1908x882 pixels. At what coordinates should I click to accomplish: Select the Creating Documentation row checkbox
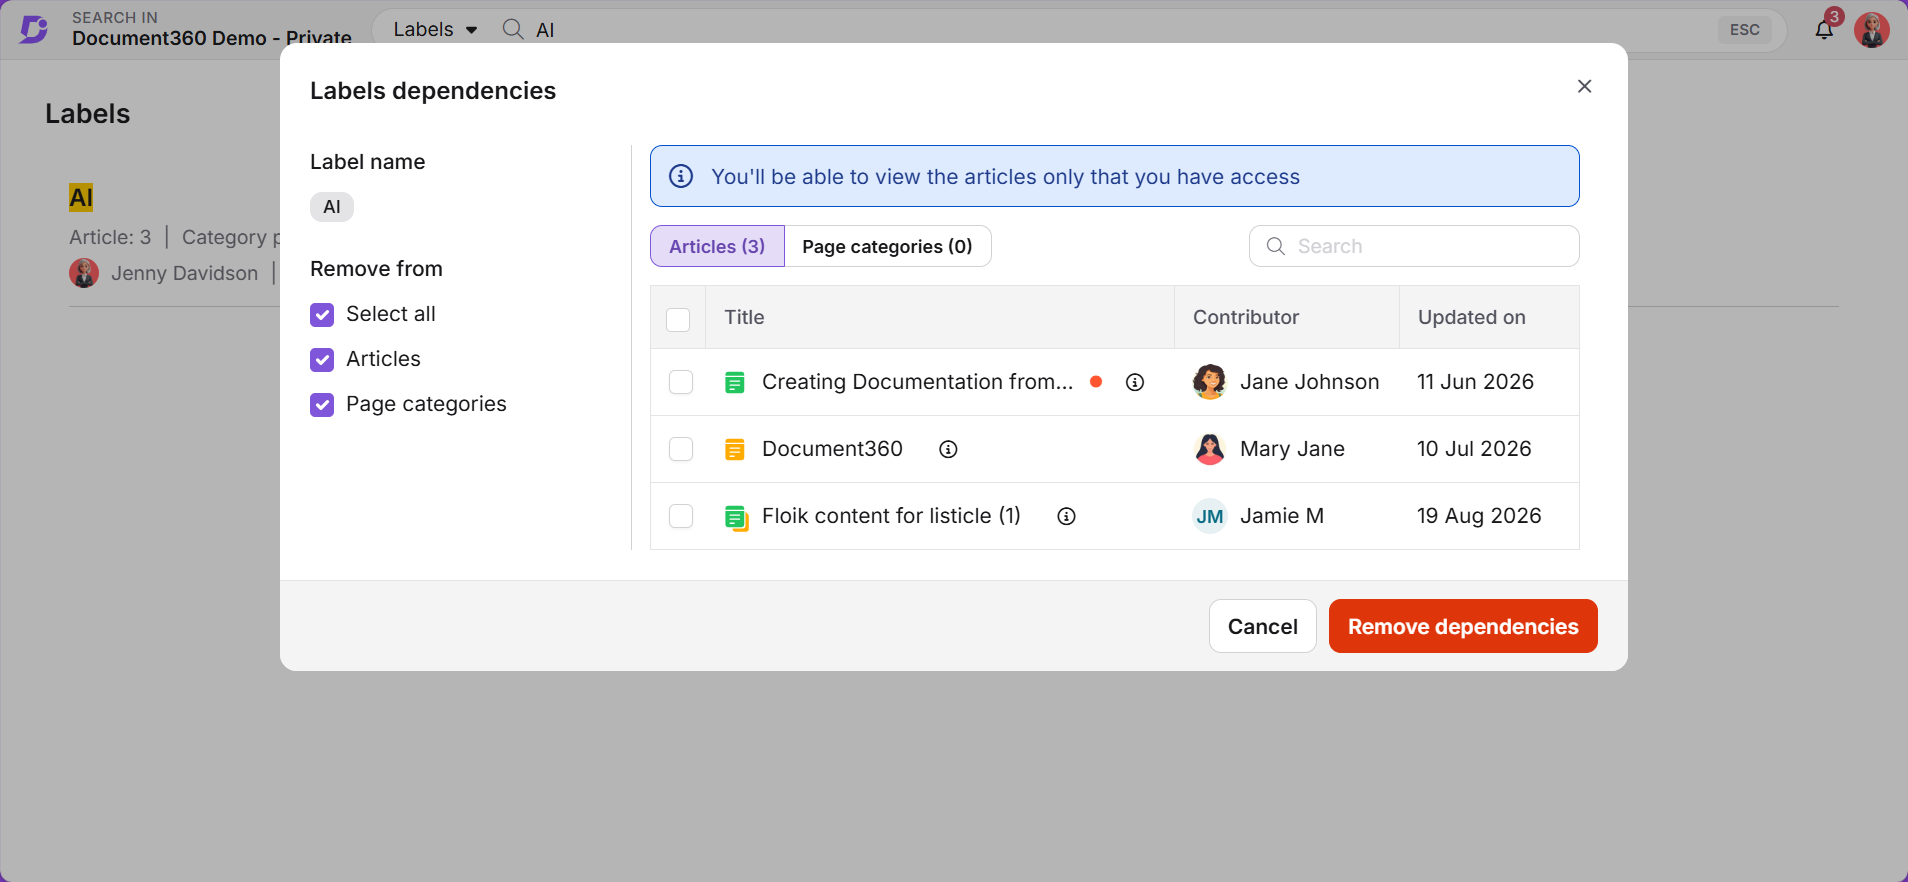point(681,382)
